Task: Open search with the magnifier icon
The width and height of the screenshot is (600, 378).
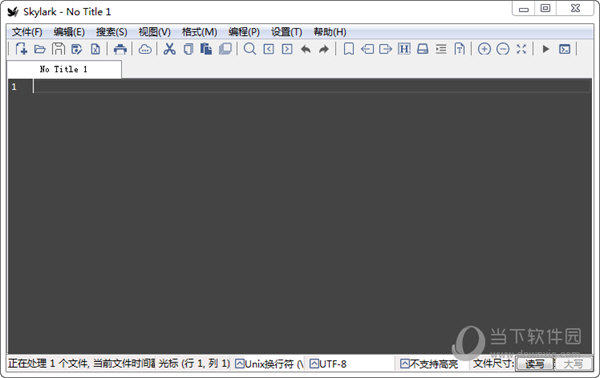Action: click(x=250, y=49)
